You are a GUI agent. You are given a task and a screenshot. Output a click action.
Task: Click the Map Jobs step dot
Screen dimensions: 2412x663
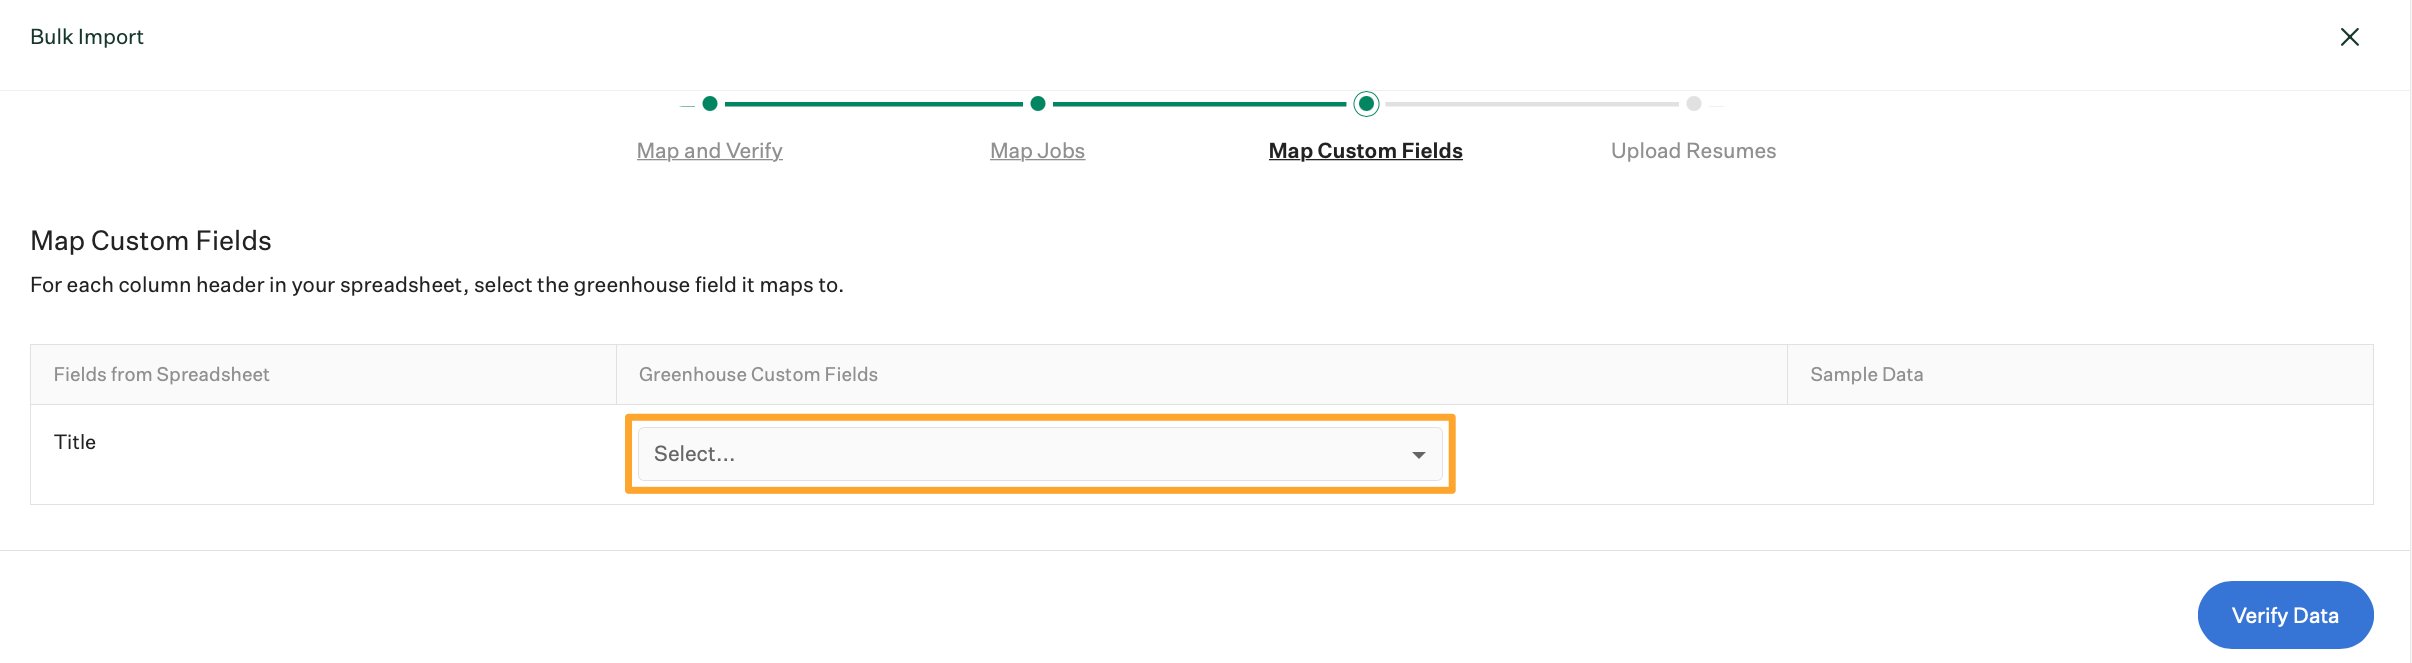[1038, 103]
